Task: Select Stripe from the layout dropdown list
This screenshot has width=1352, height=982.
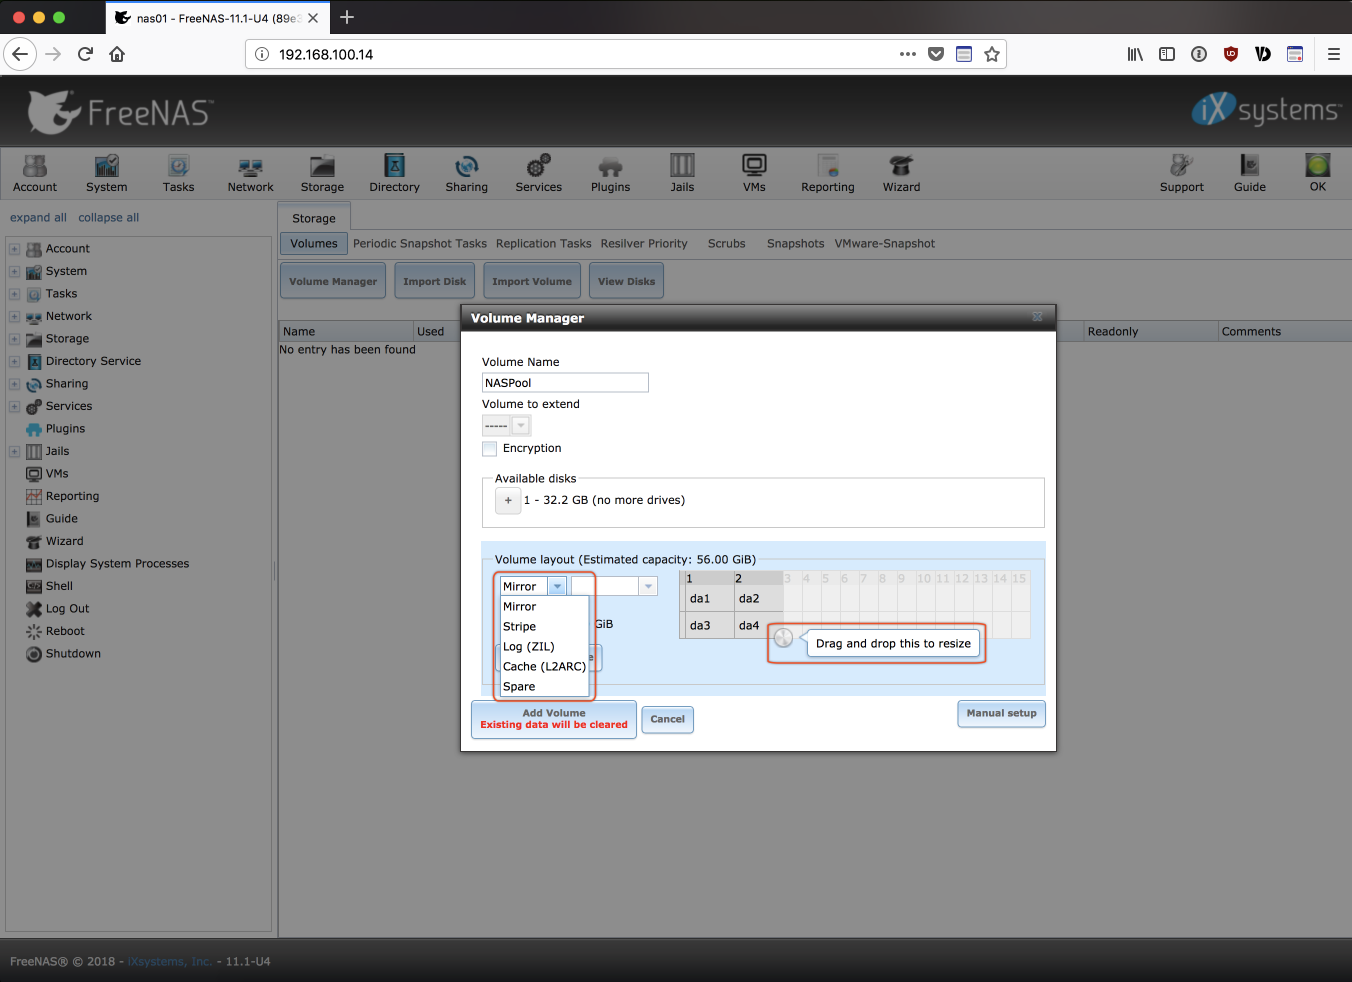Action: click(x=520, y=627)
